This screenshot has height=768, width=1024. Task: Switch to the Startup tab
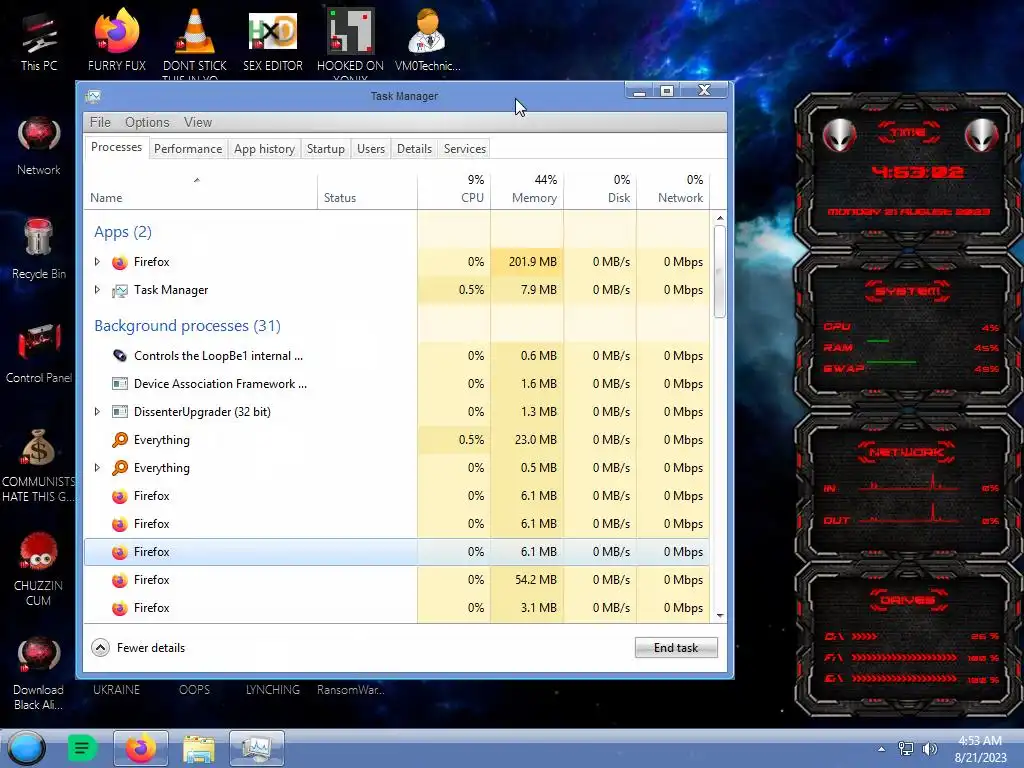point(326,149)
